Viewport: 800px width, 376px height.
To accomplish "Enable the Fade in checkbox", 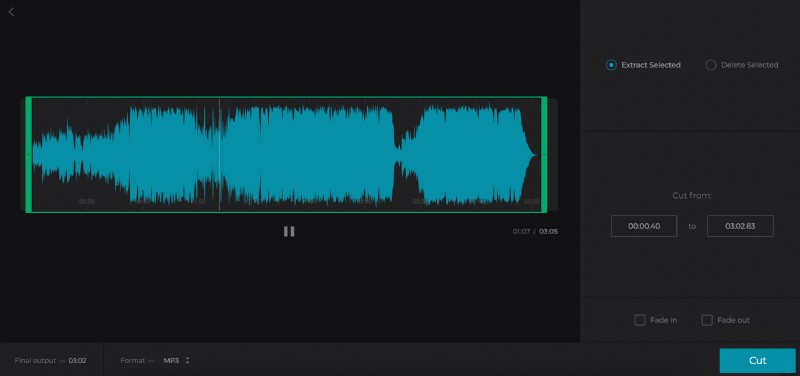I will 639,320.
